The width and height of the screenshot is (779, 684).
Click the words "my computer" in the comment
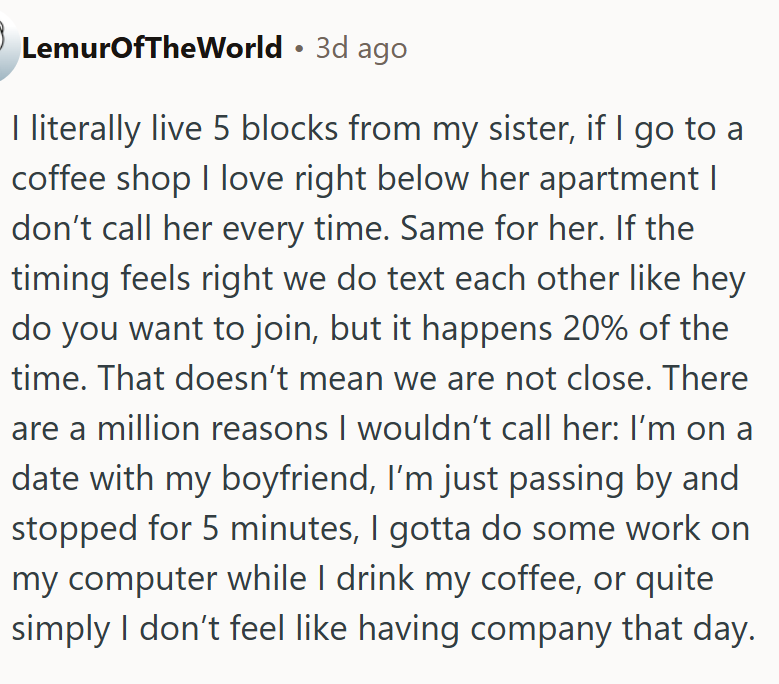click(x=114, y=579)
